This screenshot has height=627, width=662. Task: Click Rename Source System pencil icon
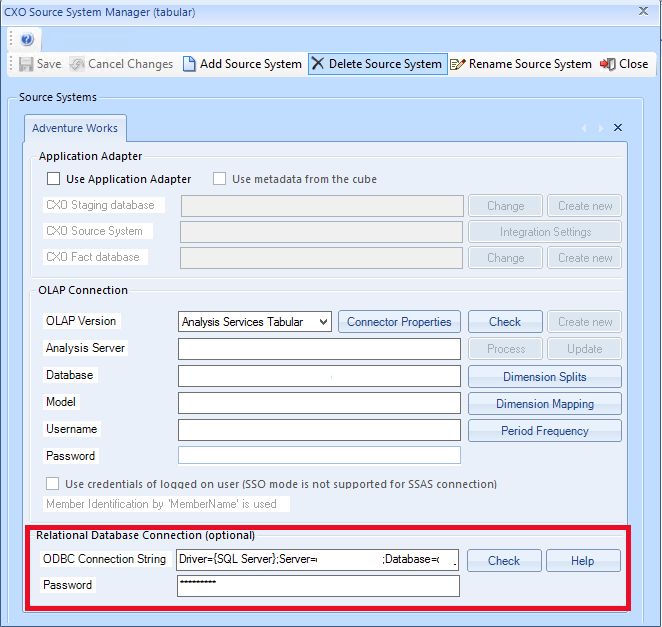click(458, 64)
